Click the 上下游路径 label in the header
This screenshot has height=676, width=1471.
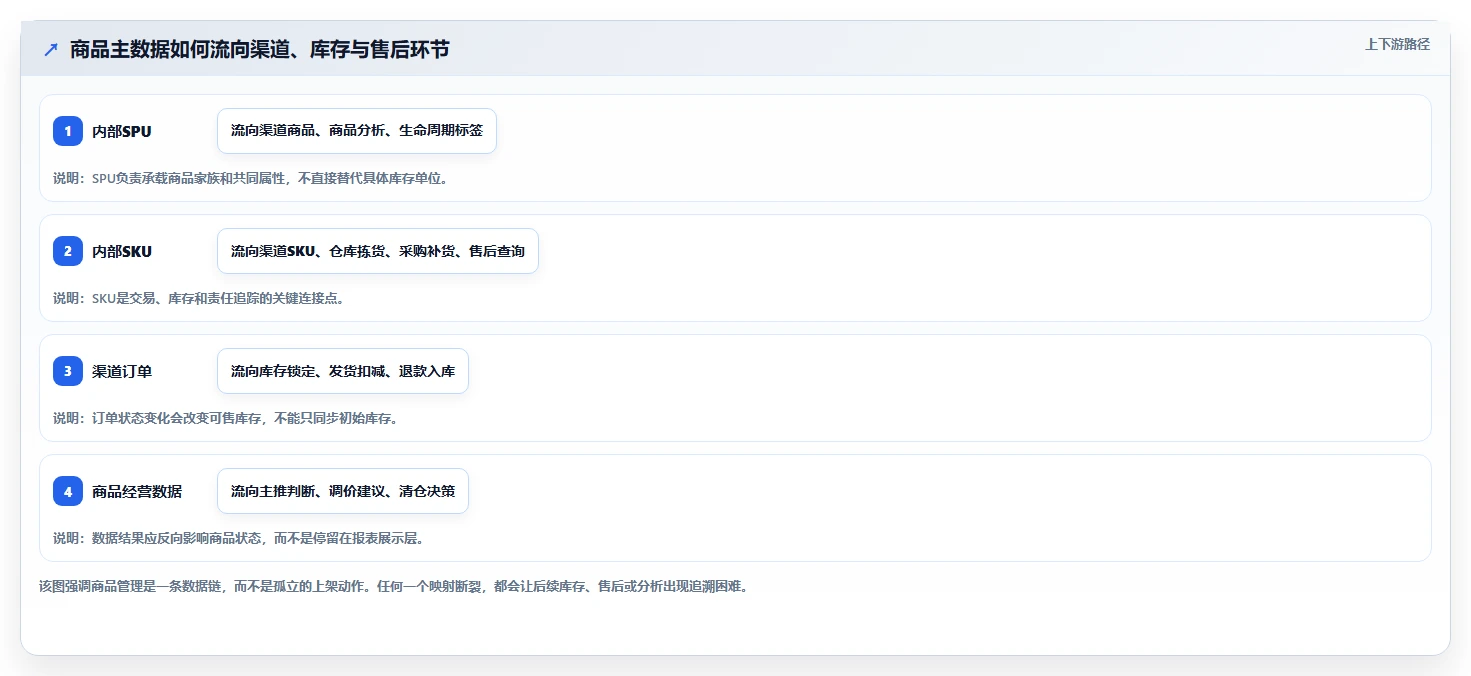[x=1398, y=44]
